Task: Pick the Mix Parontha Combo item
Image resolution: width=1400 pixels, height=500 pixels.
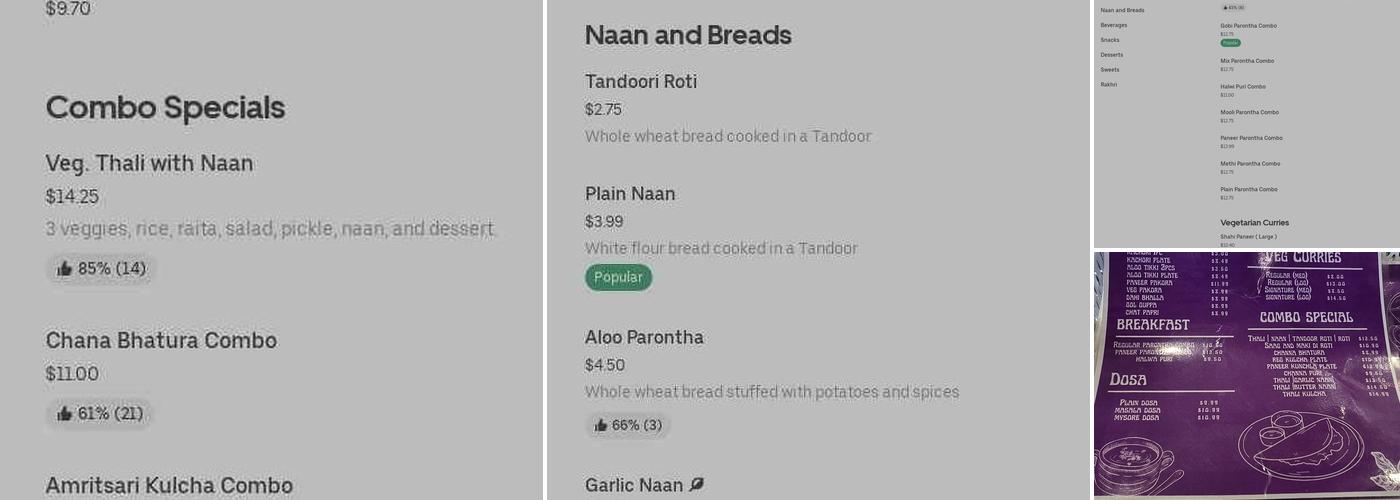Action: tap(1246, 61)
